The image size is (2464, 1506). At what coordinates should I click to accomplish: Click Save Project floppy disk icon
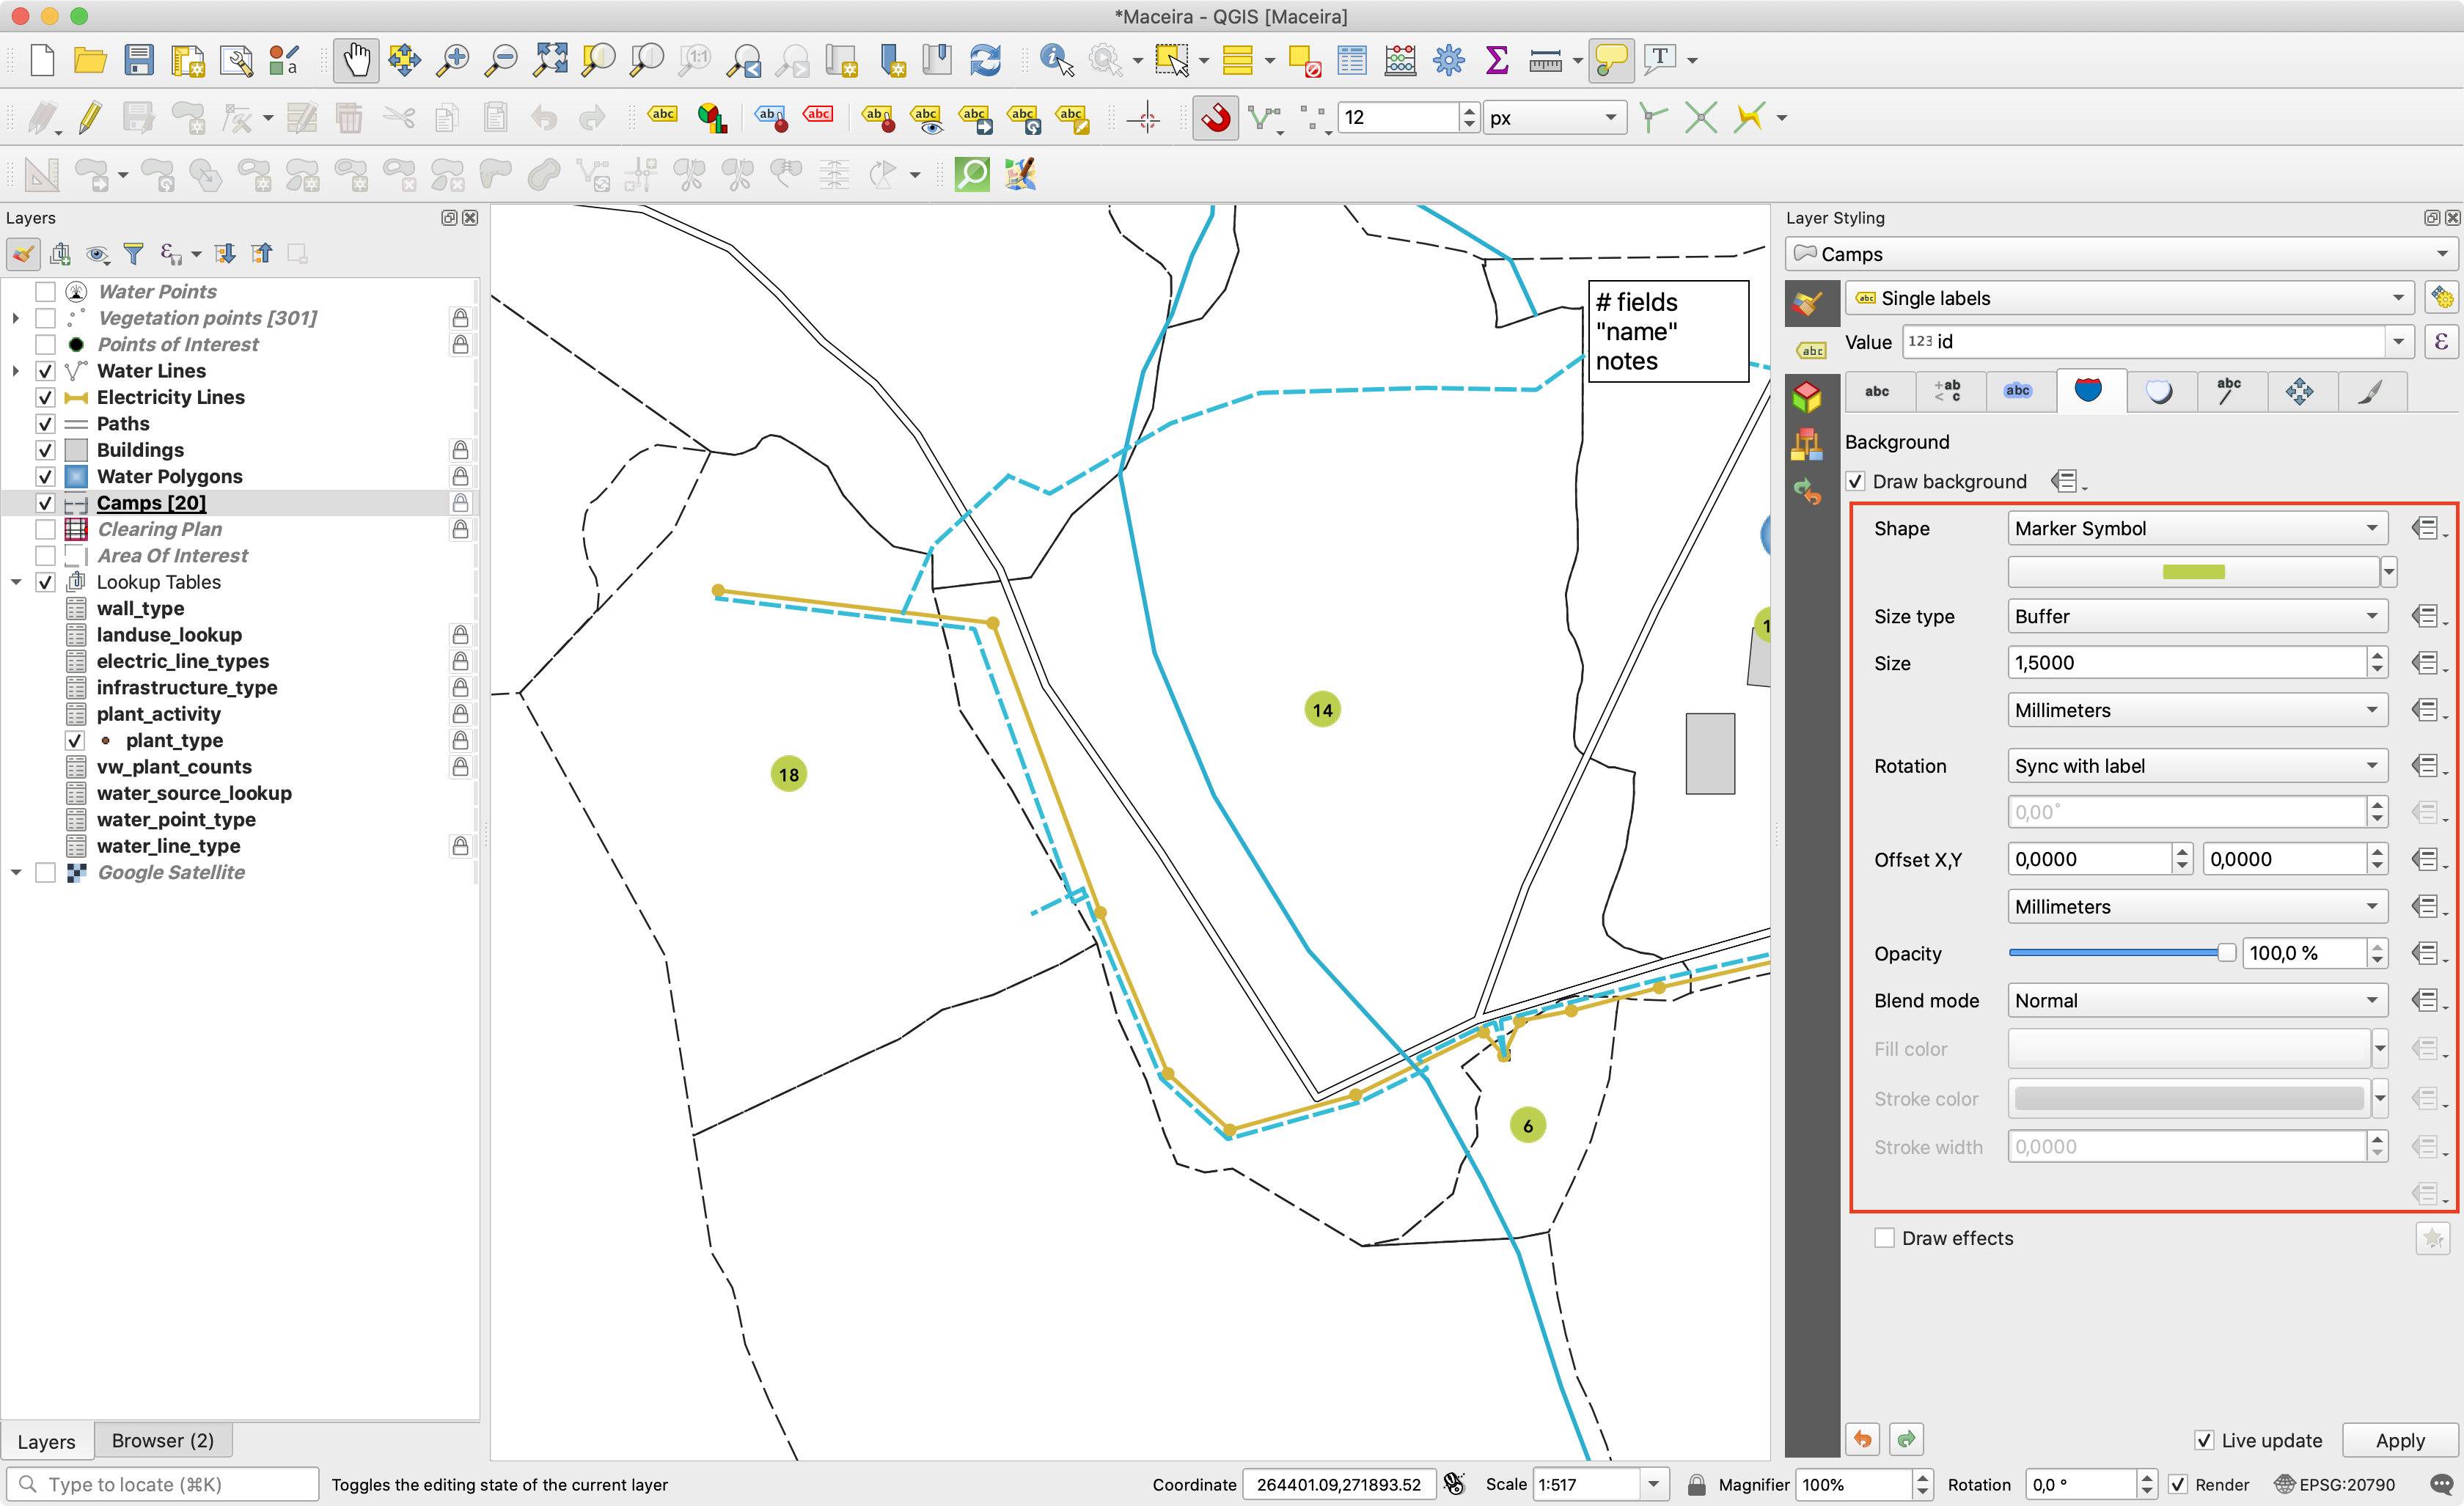(x=139, y=60)
